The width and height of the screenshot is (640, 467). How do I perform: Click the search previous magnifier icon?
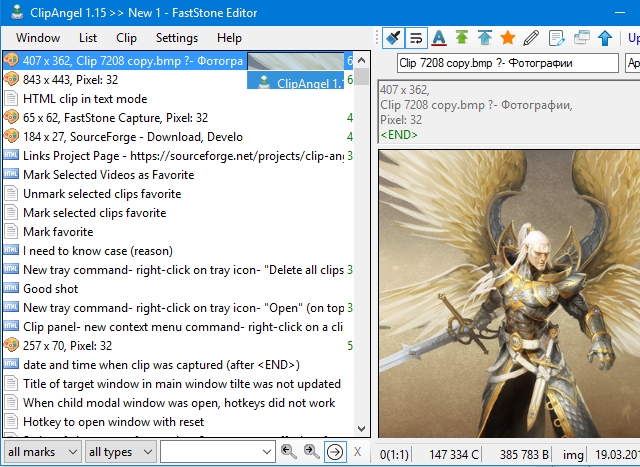coord(289,451)
